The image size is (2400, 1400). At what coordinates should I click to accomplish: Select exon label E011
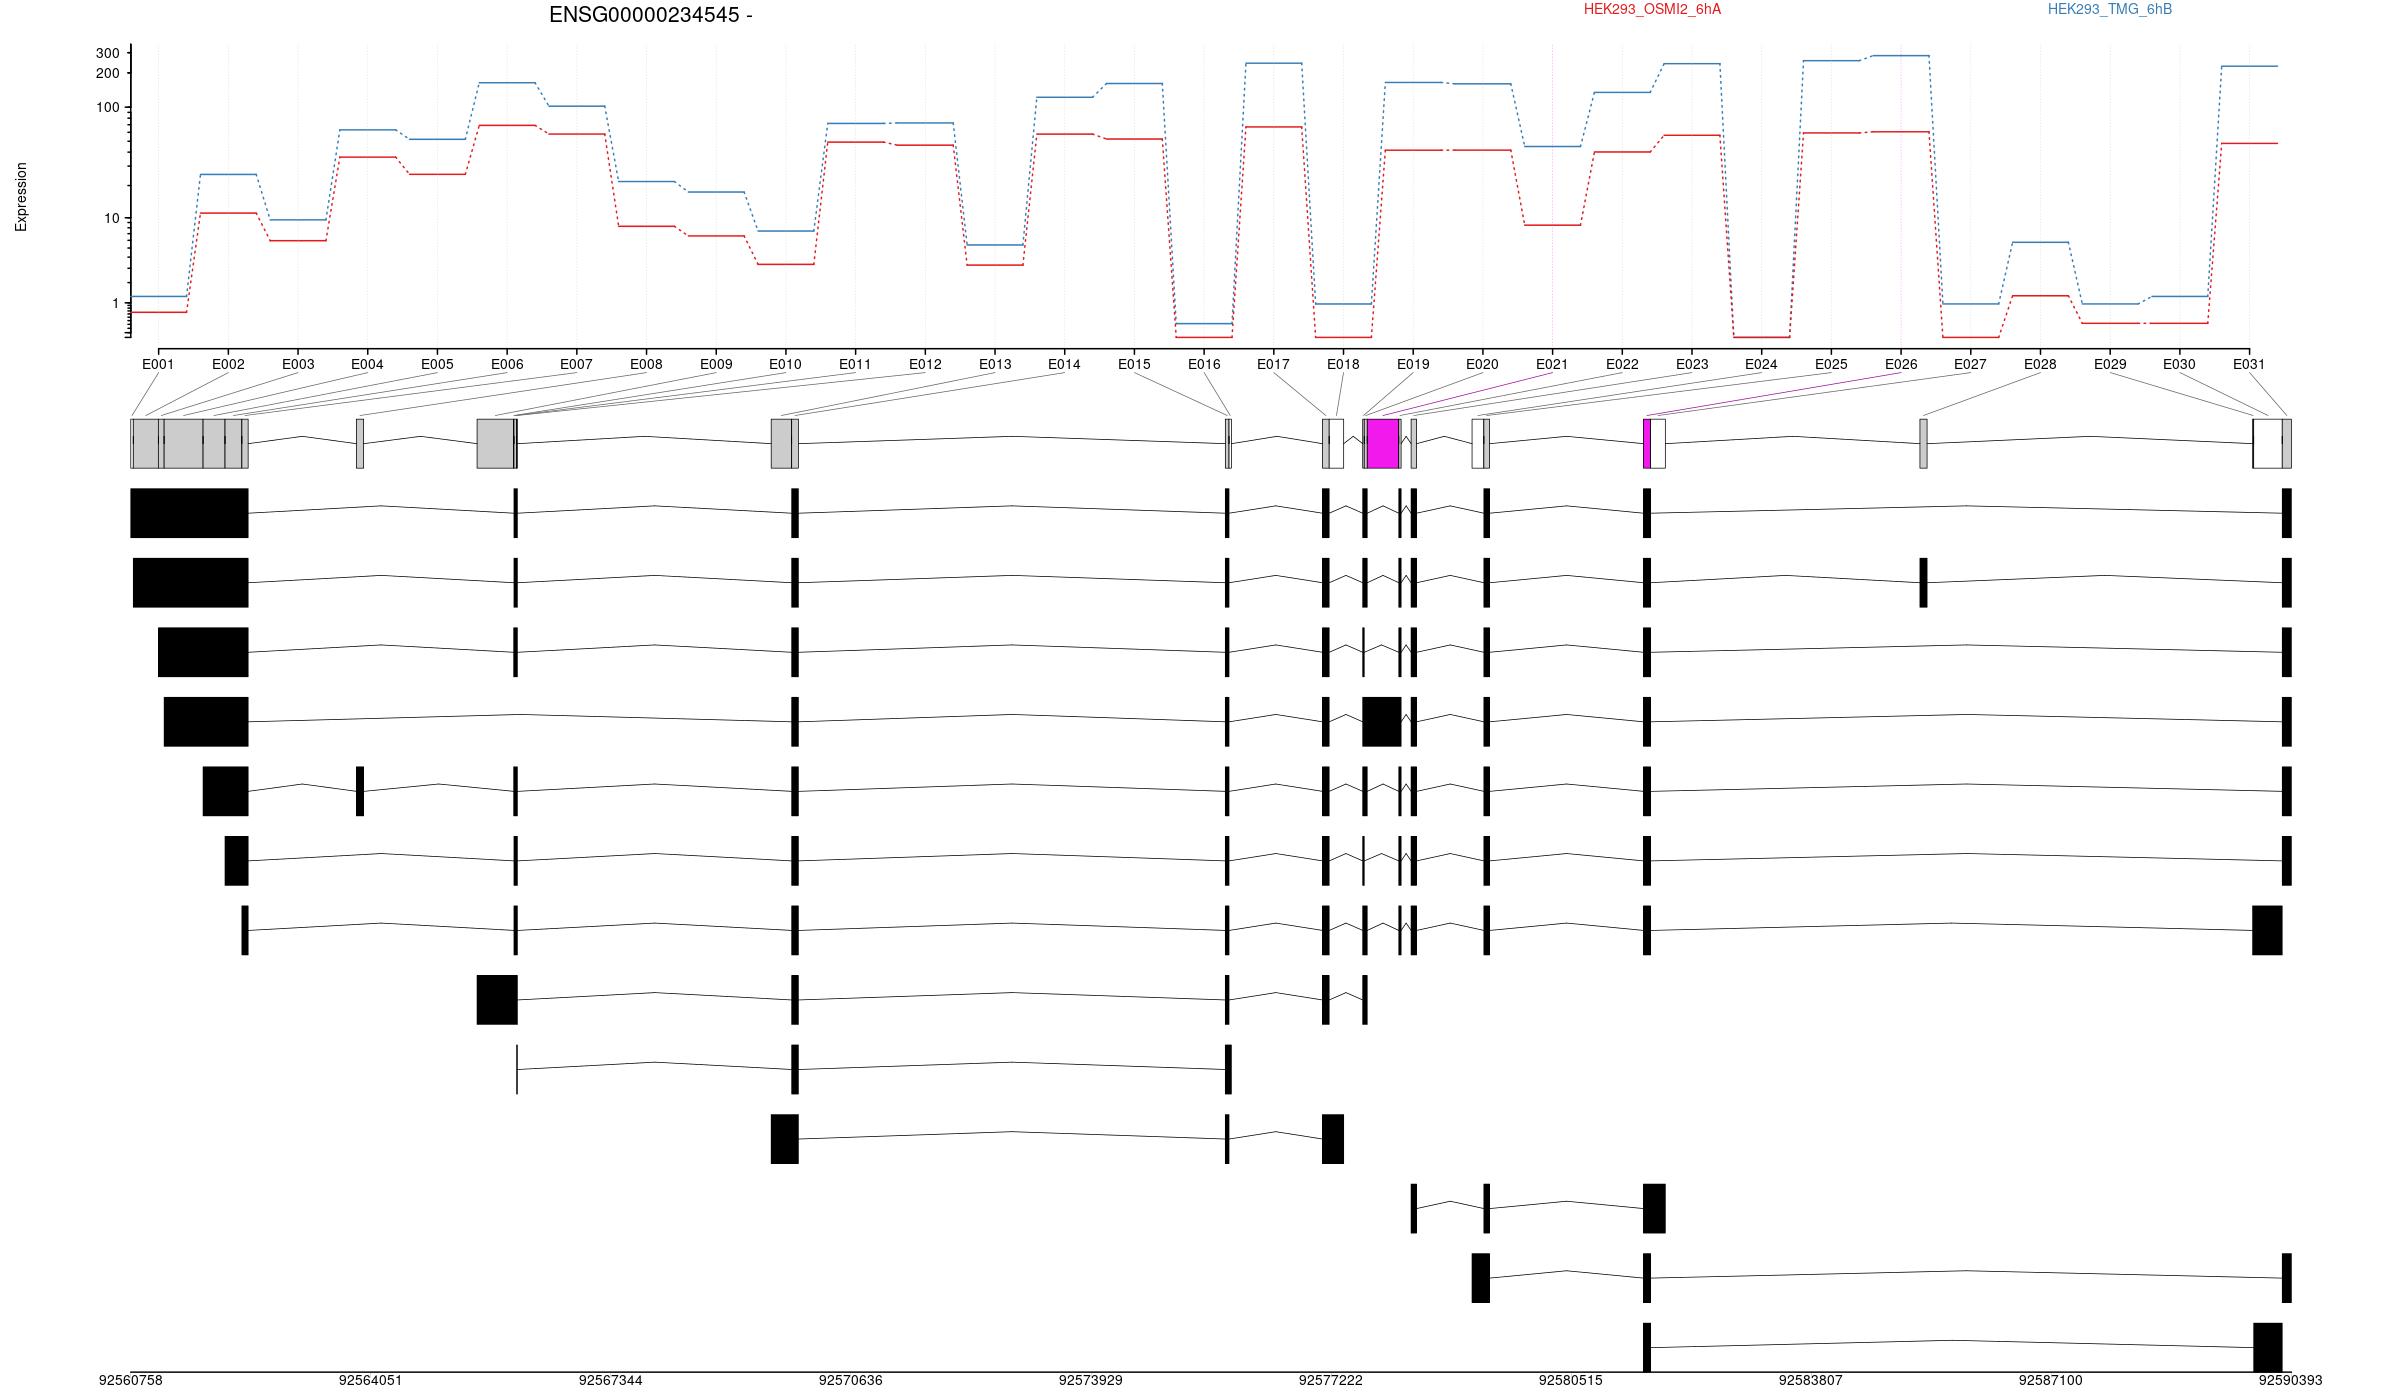[x=855, y=364]
